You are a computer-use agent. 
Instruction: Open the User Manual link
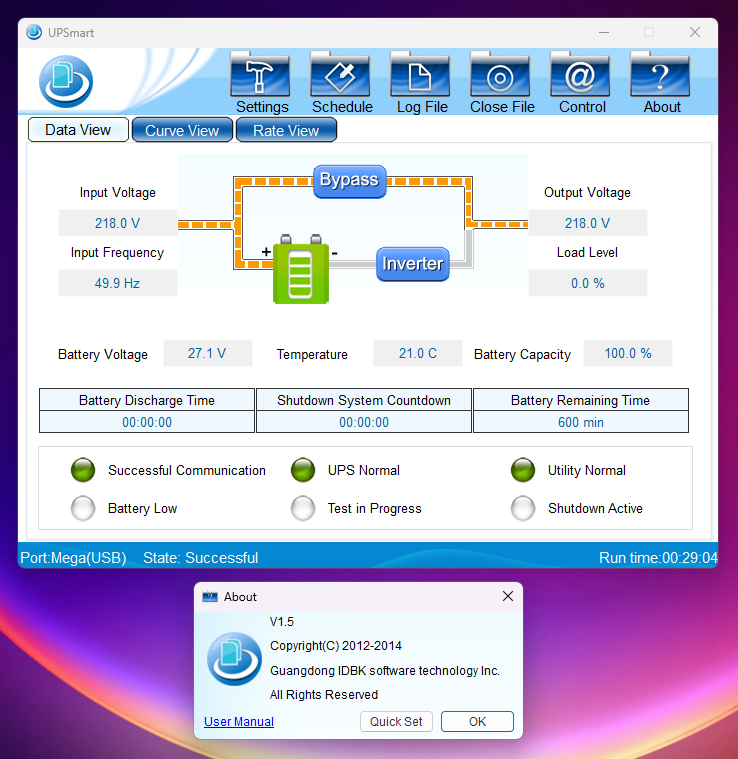pyautogui.click(x=239, y=722)
